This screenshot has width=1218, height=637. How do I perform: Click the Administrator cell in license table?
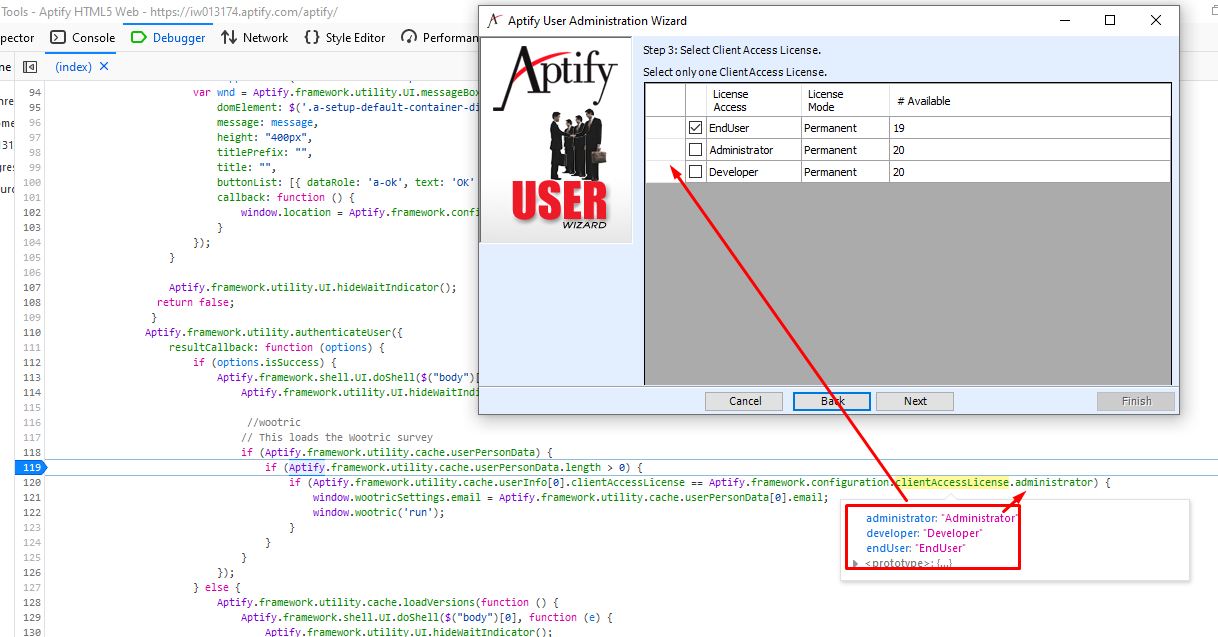[x=754, y=150]
